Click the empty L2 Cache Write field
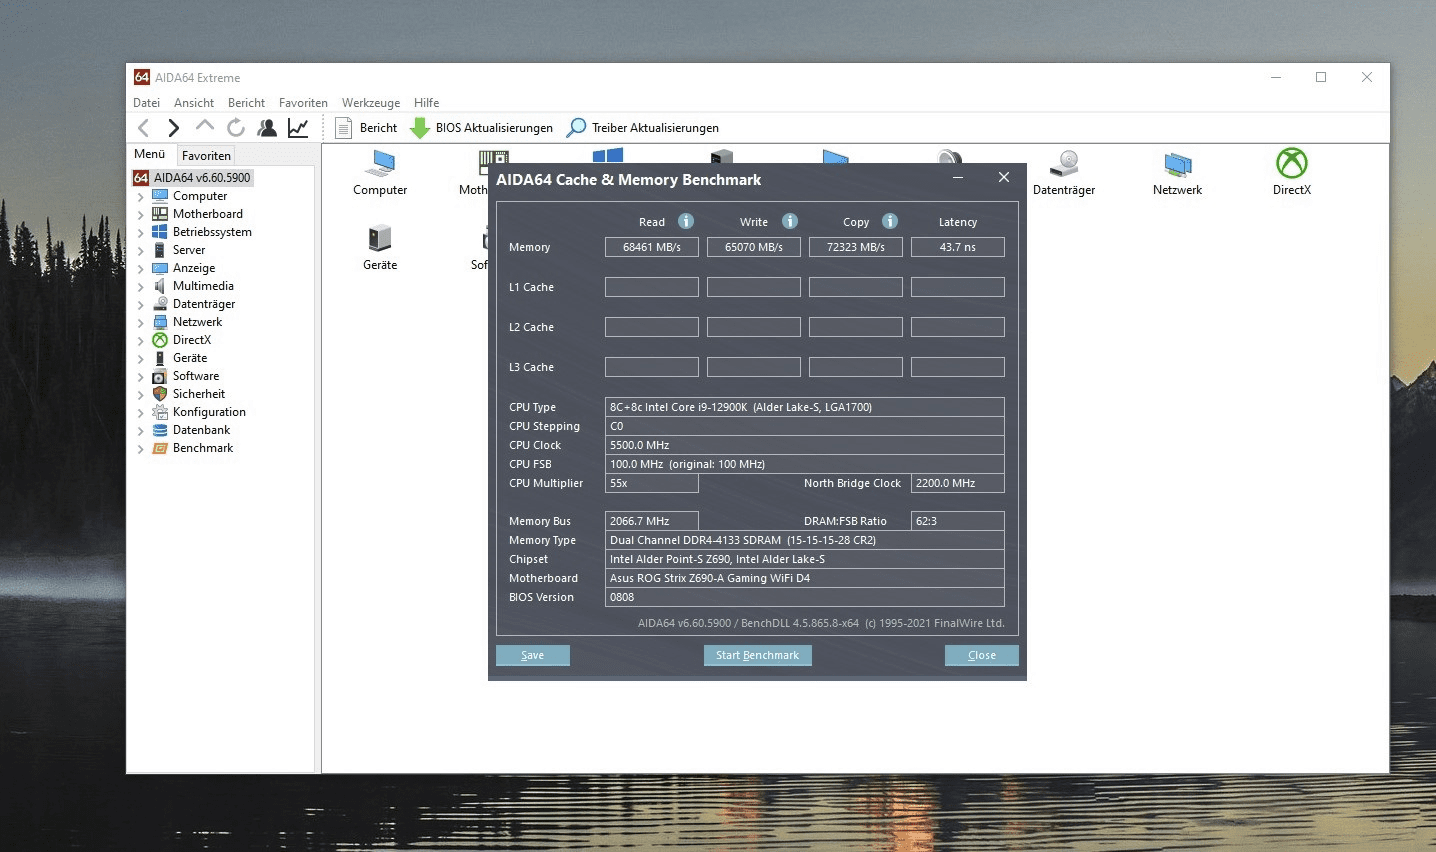 [x=754, y=327]
